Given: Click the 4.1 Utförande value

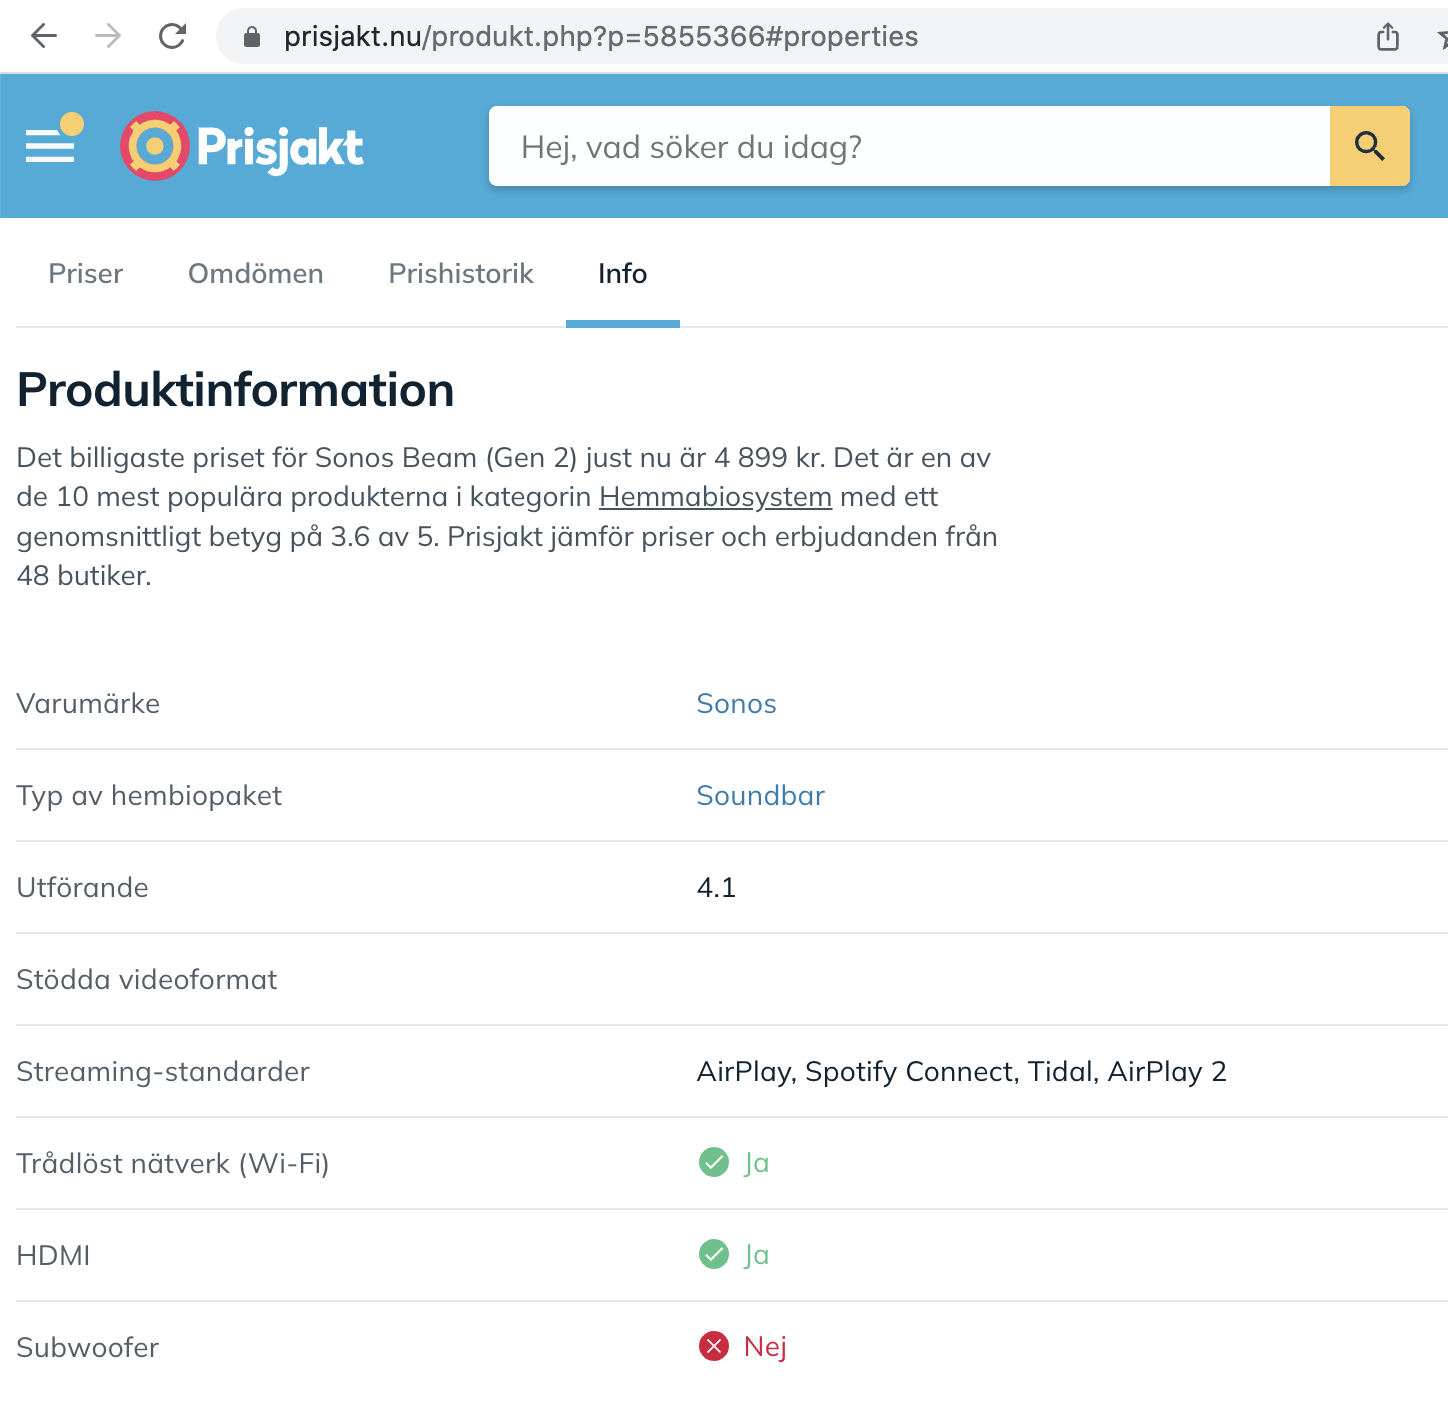Looking at the screenshot, I should [x=717, y=888].
